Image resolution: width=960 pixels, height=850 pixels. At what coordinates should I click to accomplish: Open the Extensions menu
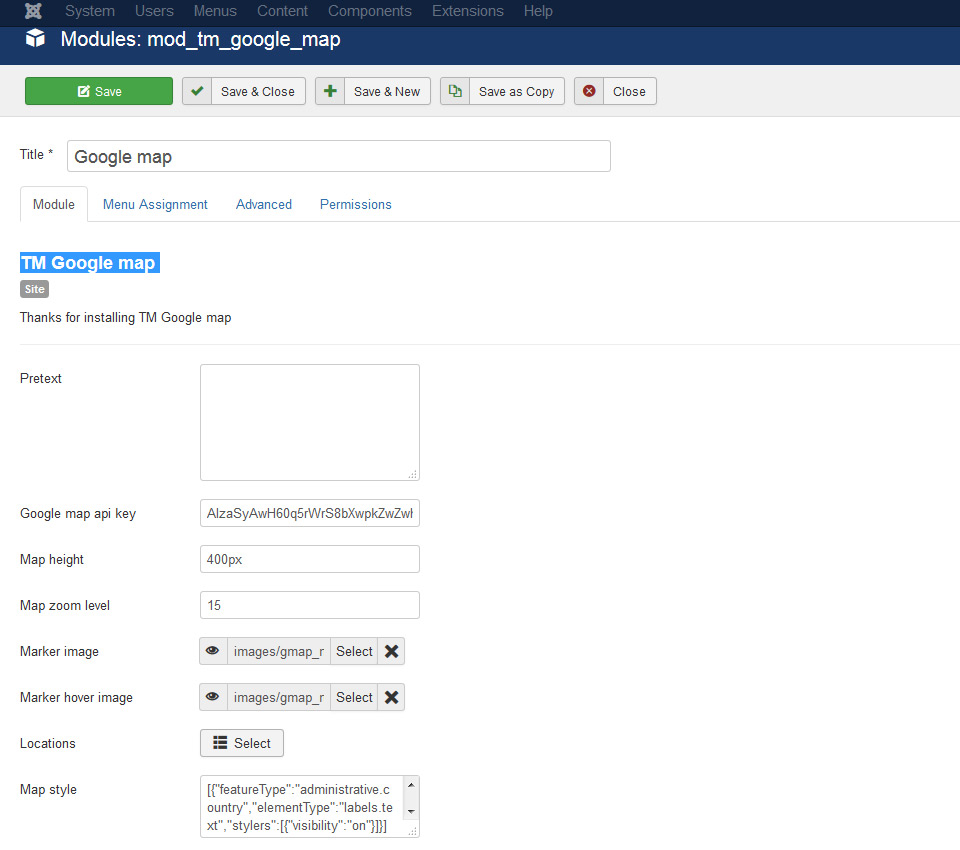coord(468,11)
